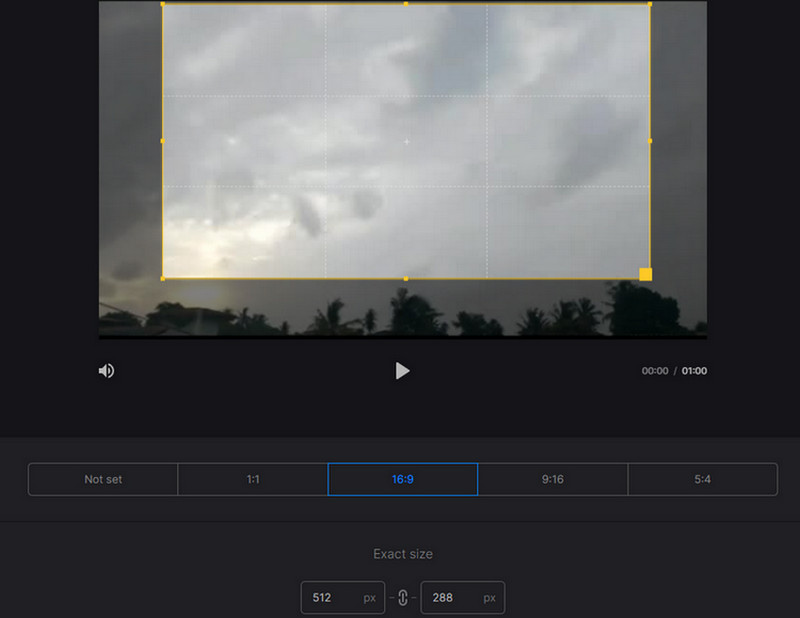This screenshot has width=800, height=618.
Task: Click the crop center crosshair marker
Action: point(407,141)
